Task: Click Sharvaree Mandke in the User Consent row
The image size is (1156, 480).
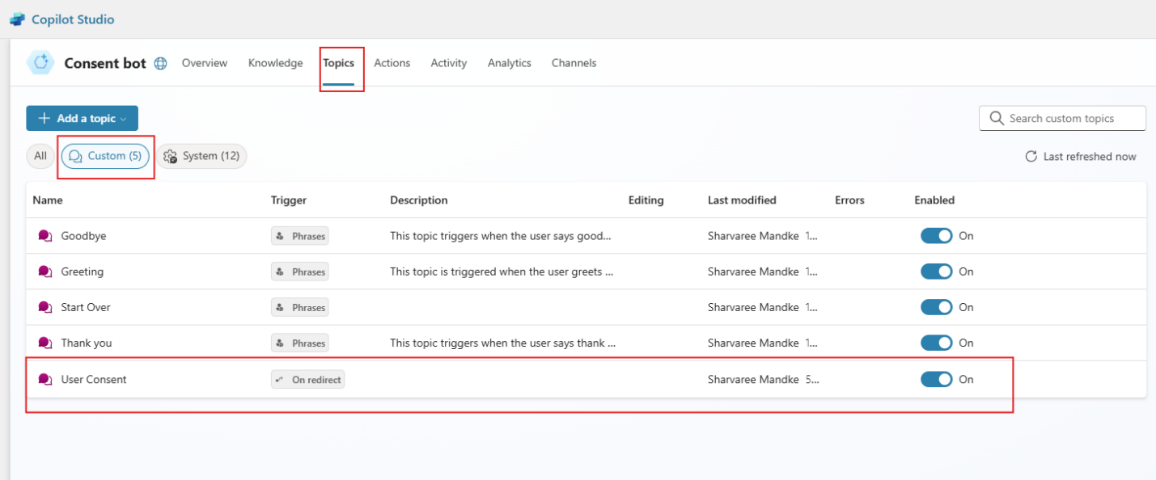Action: pos(753,380)
